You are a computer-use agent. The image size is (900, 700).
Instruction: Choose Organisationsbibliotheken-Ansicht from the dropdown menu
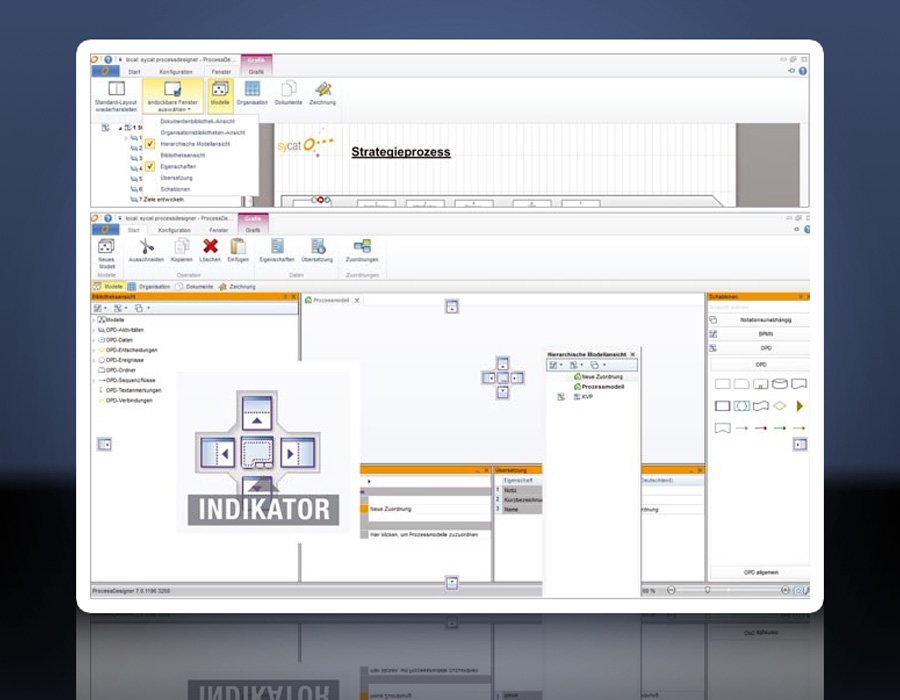tap(203, 133)
